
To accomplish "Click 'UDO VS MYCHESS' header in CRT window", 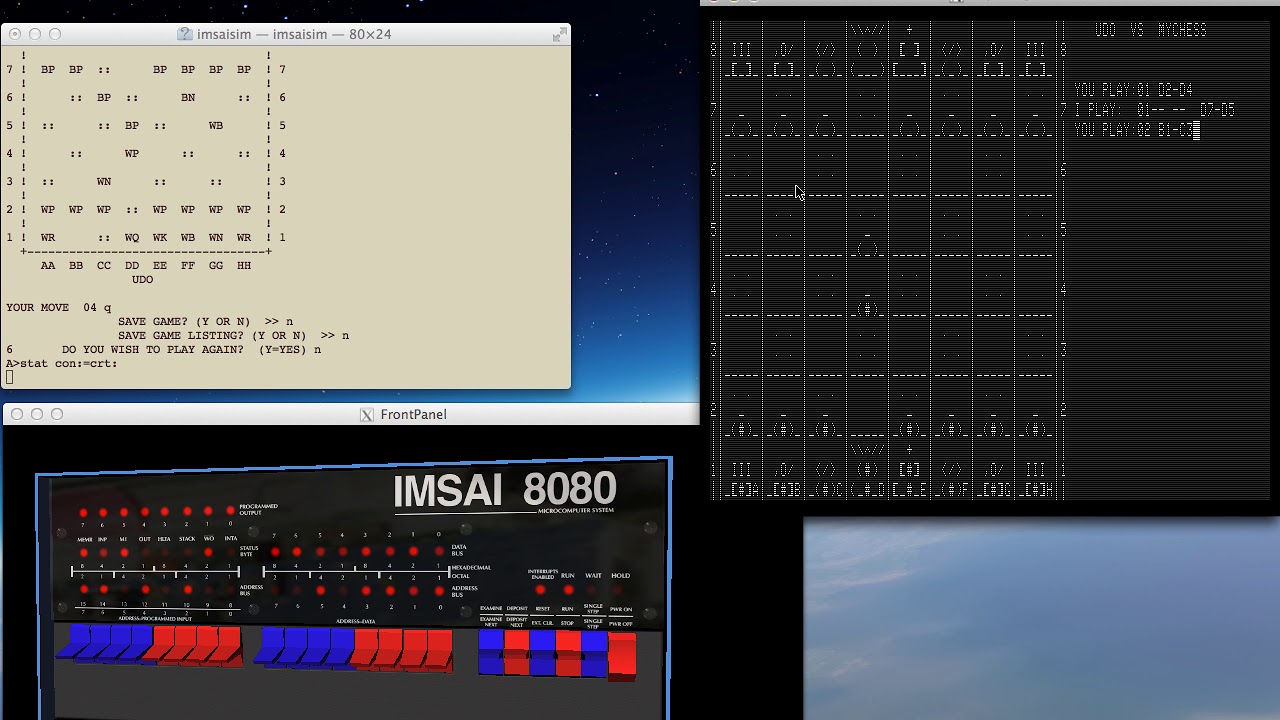I will click(x=1150, y=30).
